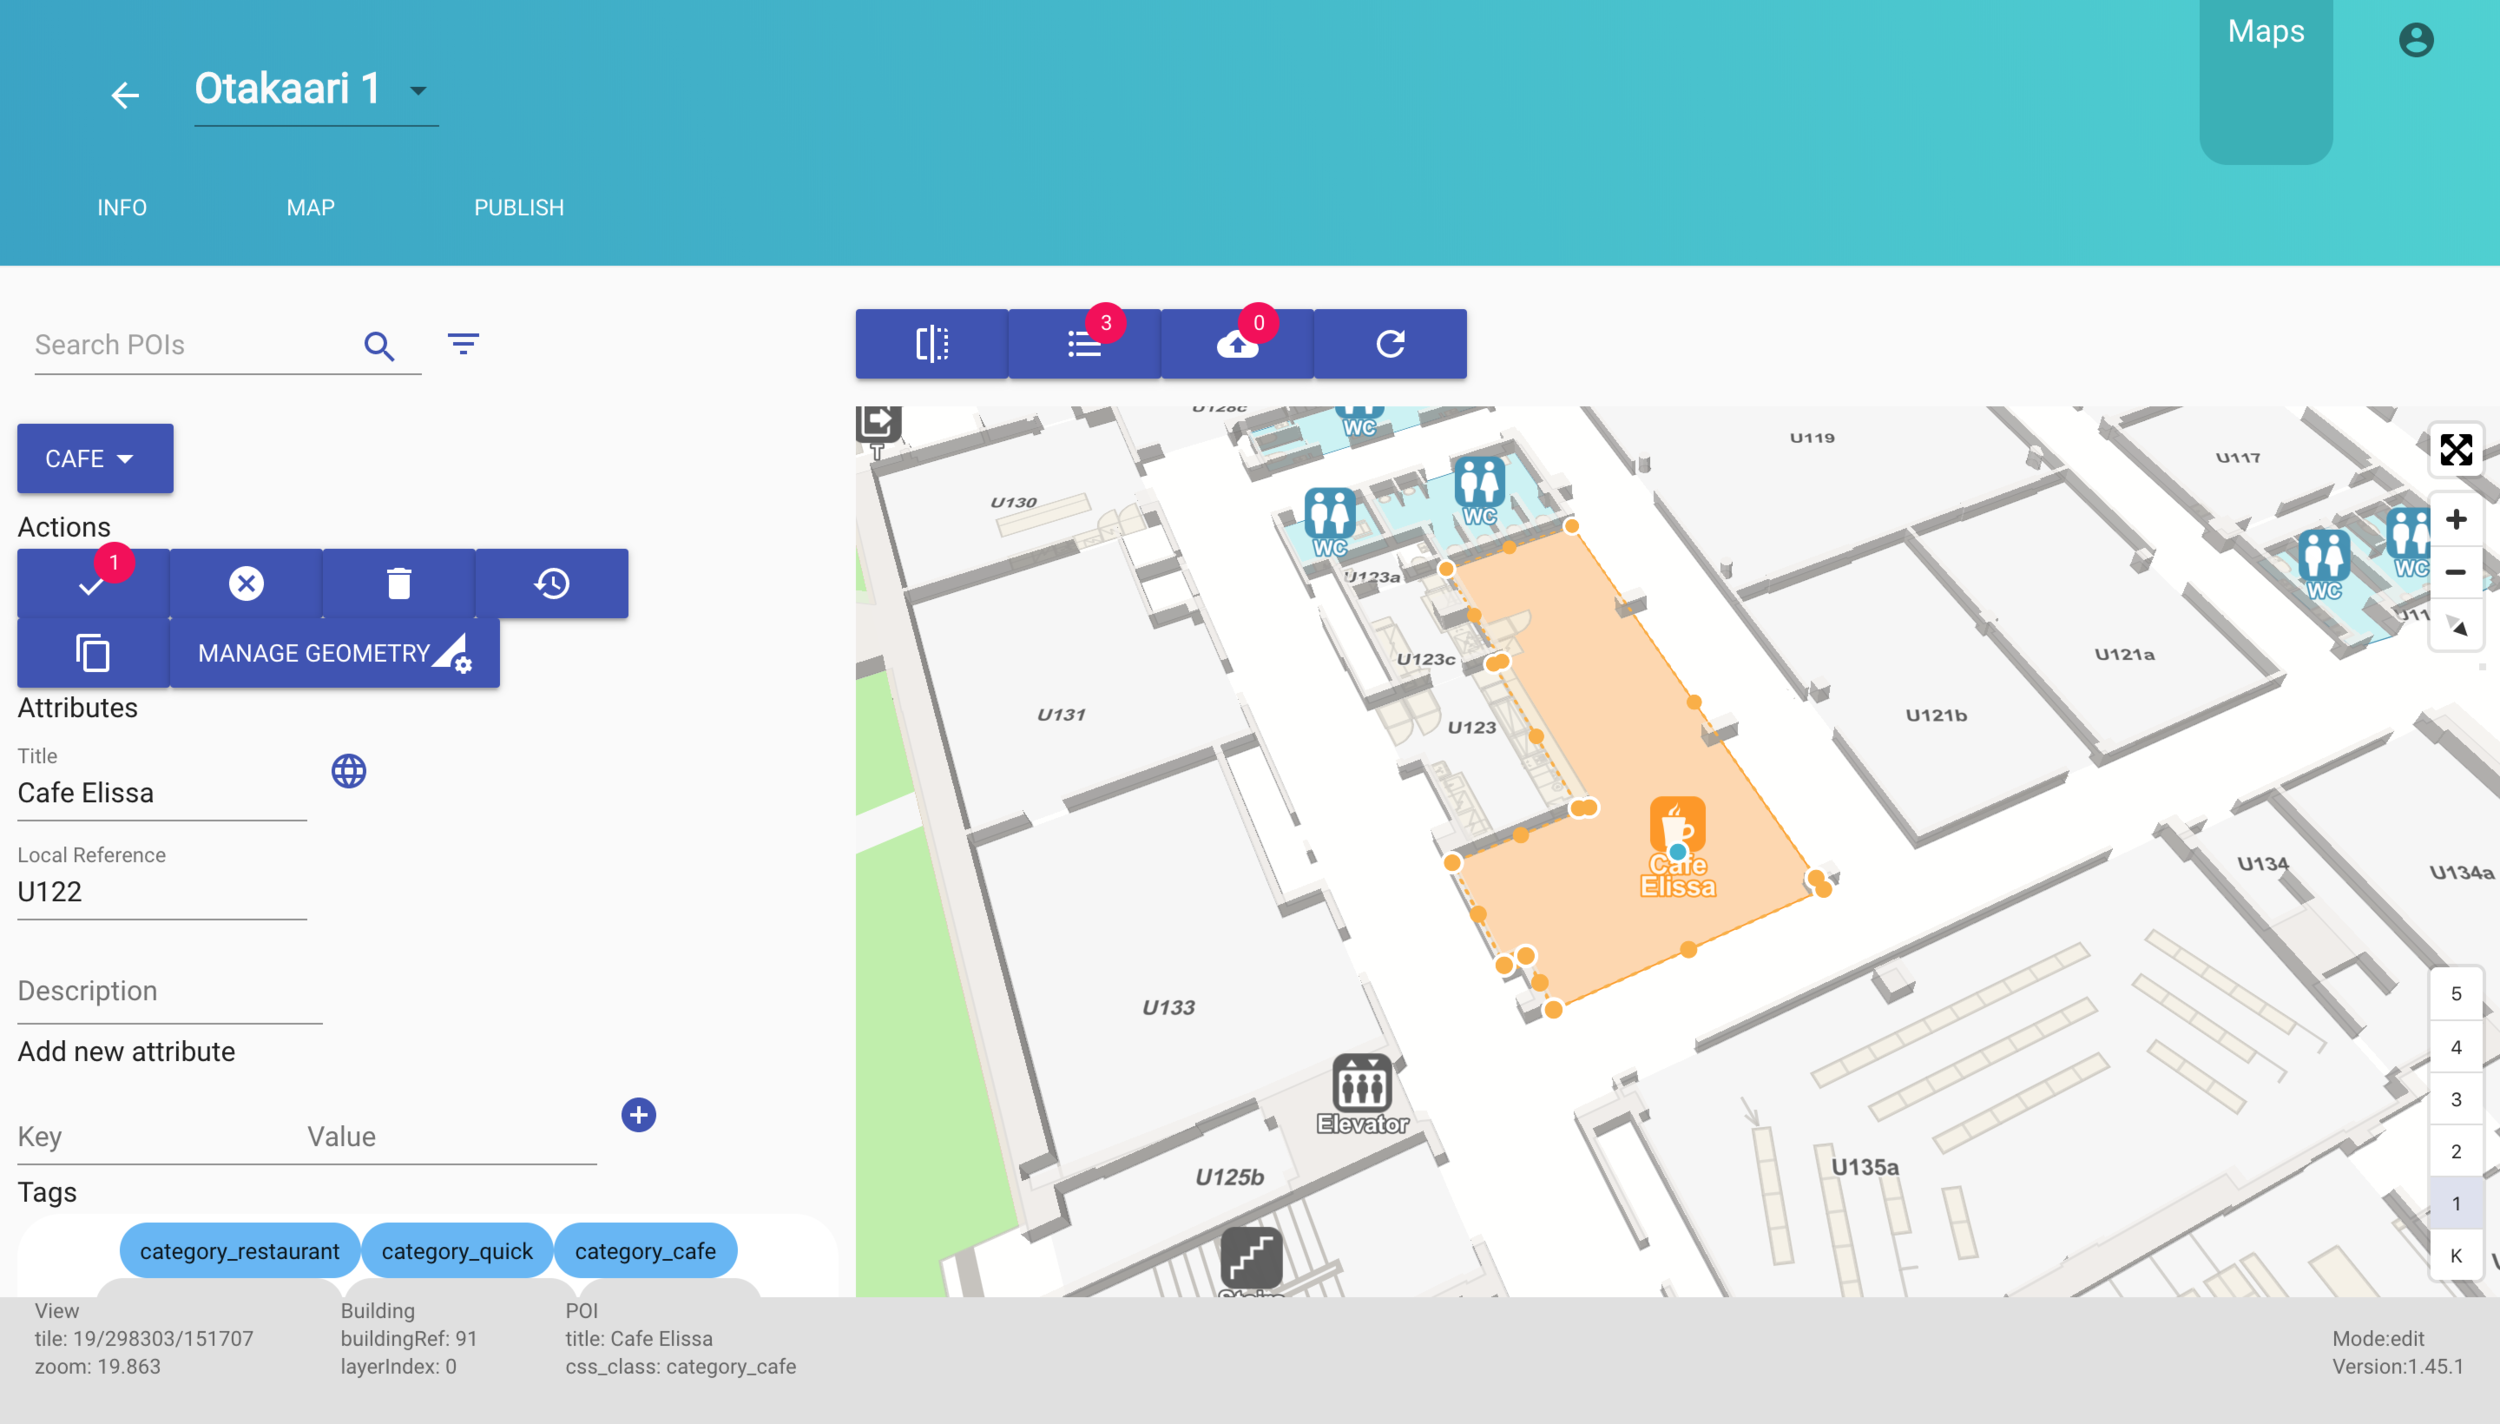
Task: Switch to the PUBLISH tab
Action: tap(518, 208)
